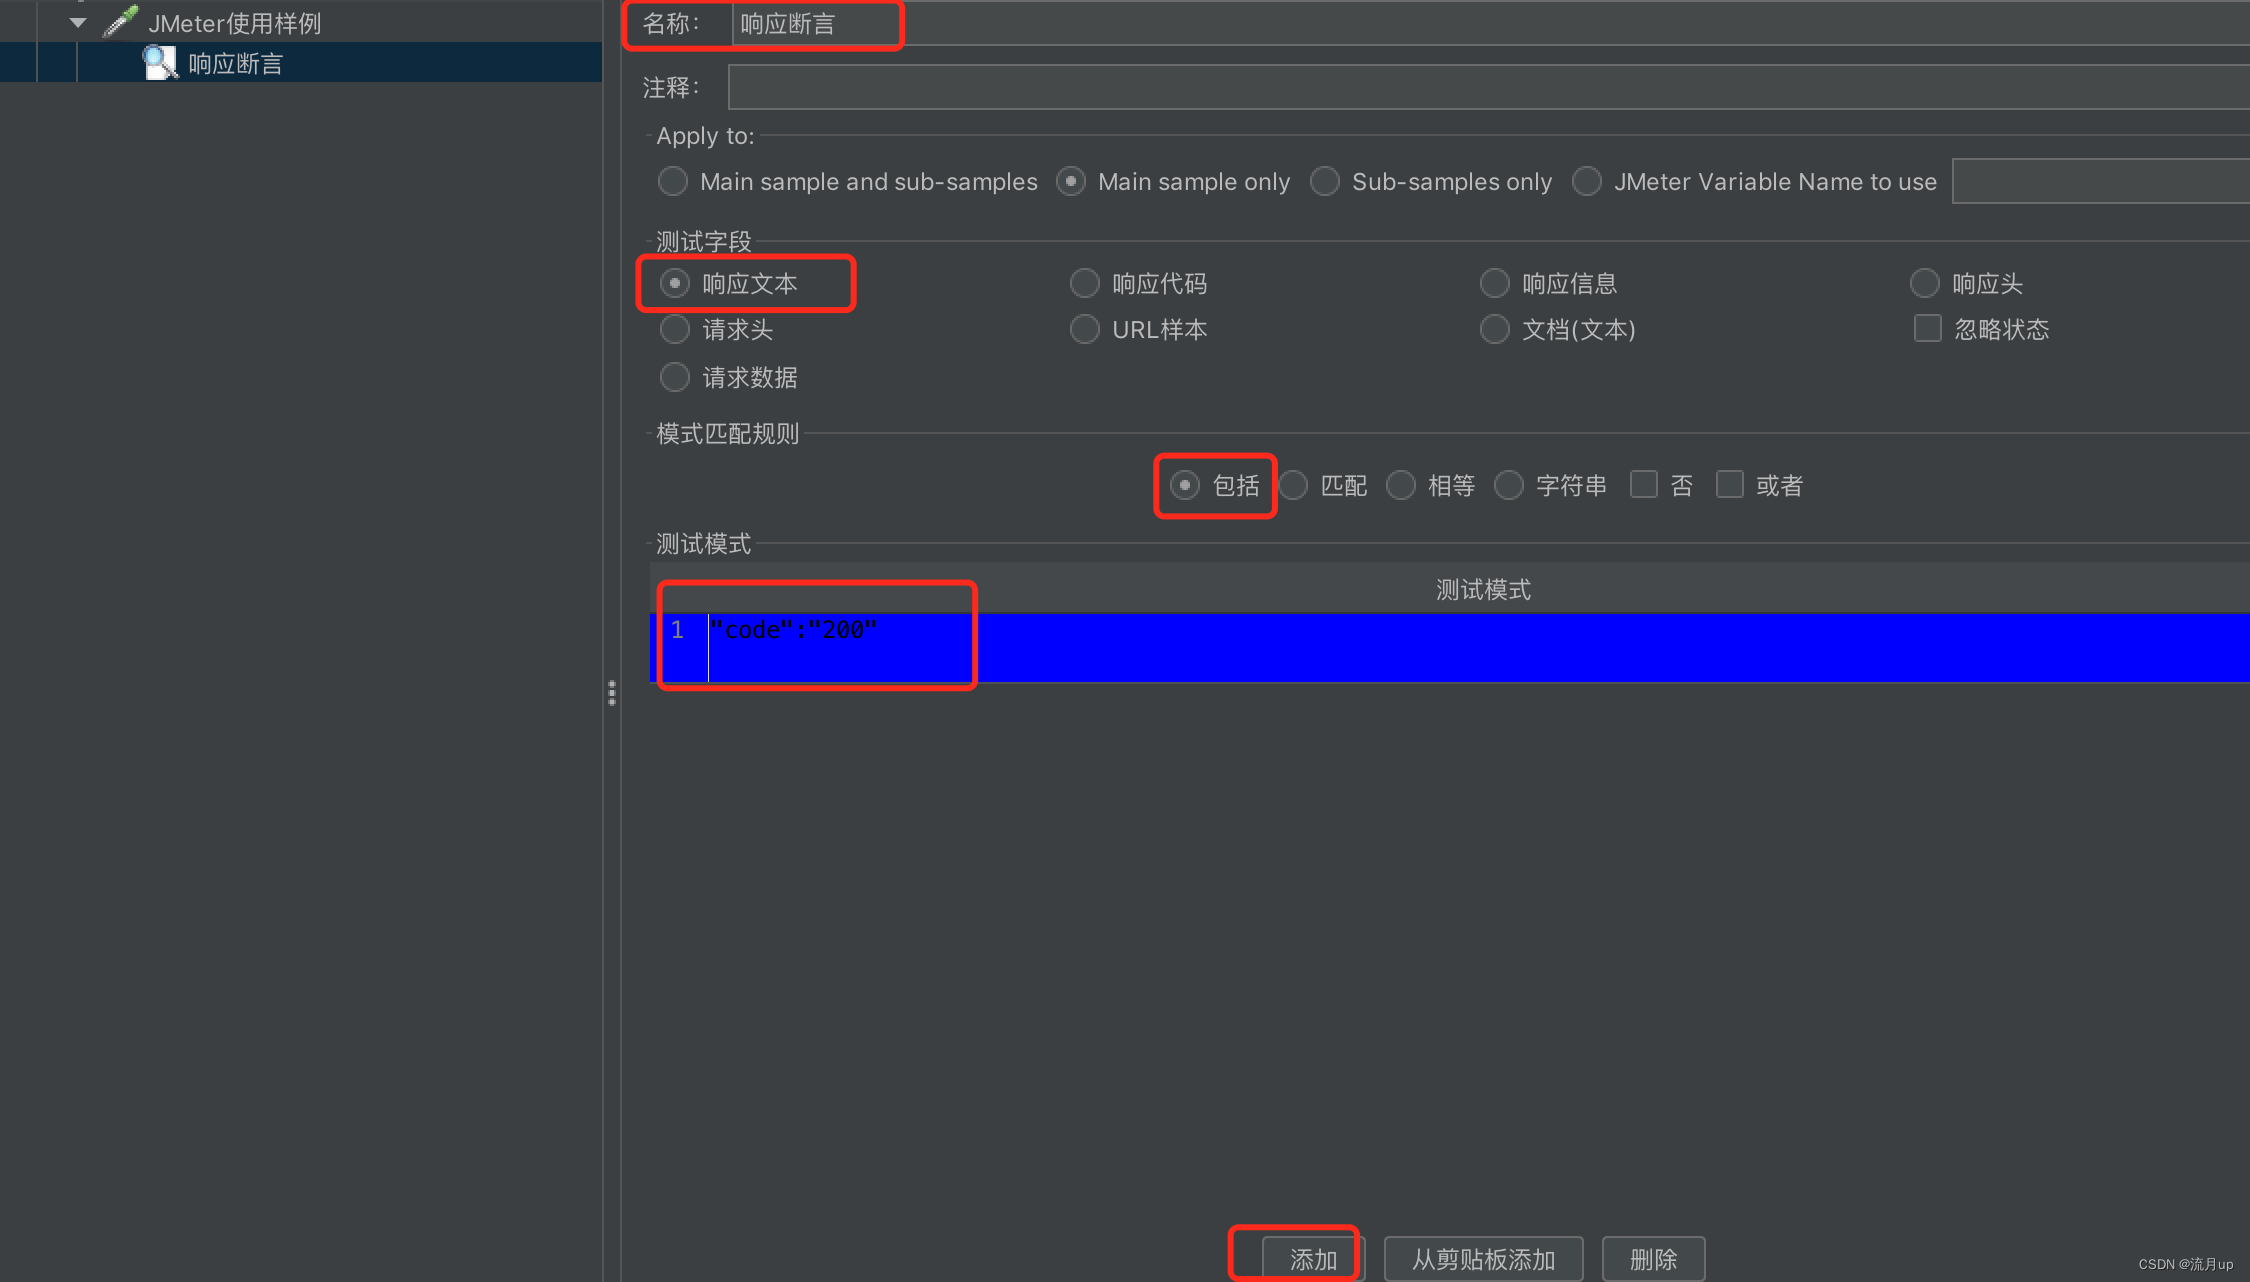
Task: Select Sub-samples only radio
Action: 1325,181
